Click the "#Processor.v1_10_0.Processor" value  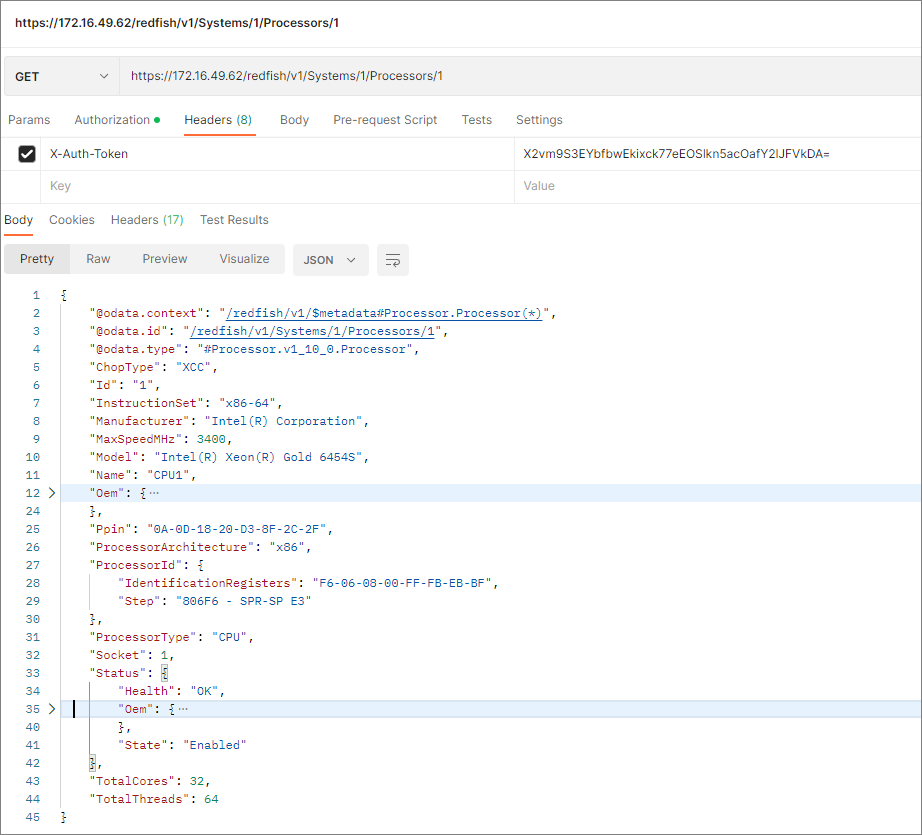pos(305,349)
